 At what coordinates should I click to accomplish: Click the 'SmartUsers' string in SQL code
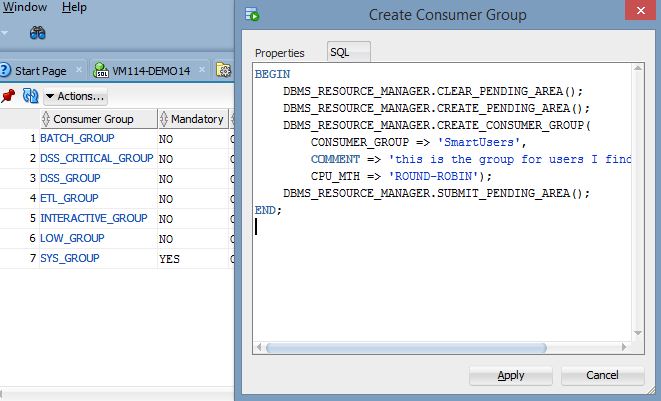pyautogui.click(x=479, y=143)
